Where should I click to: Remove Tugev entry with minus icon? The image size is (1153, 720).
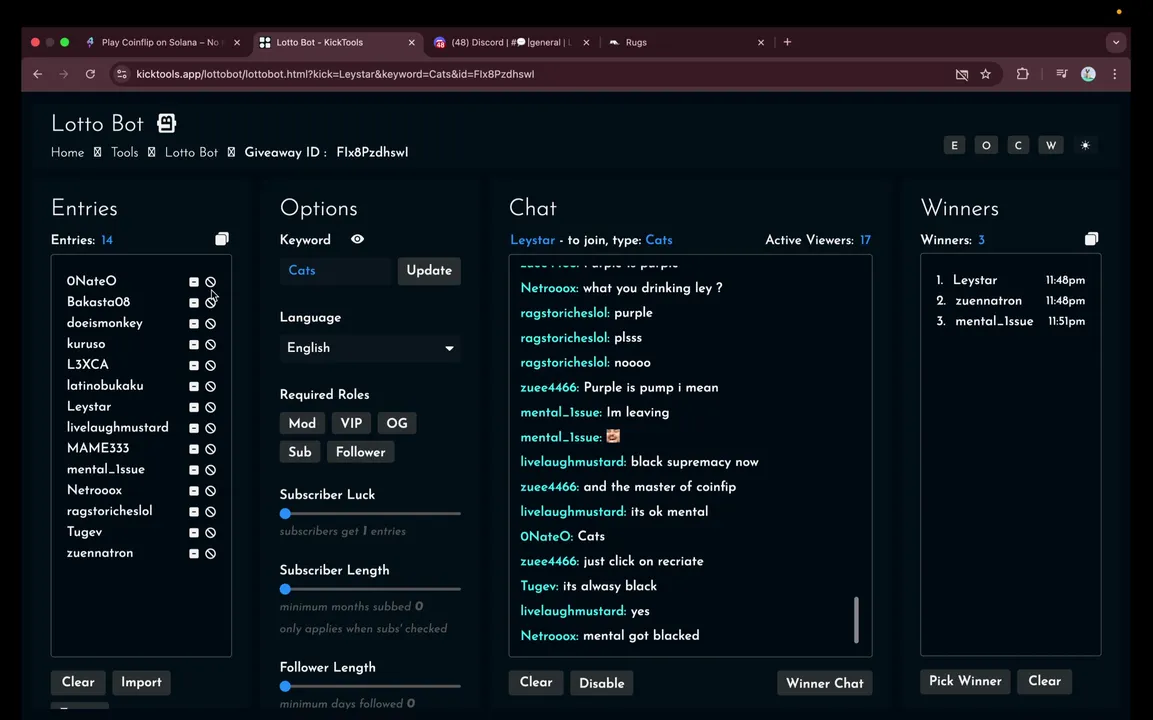[x=193, y=532]
